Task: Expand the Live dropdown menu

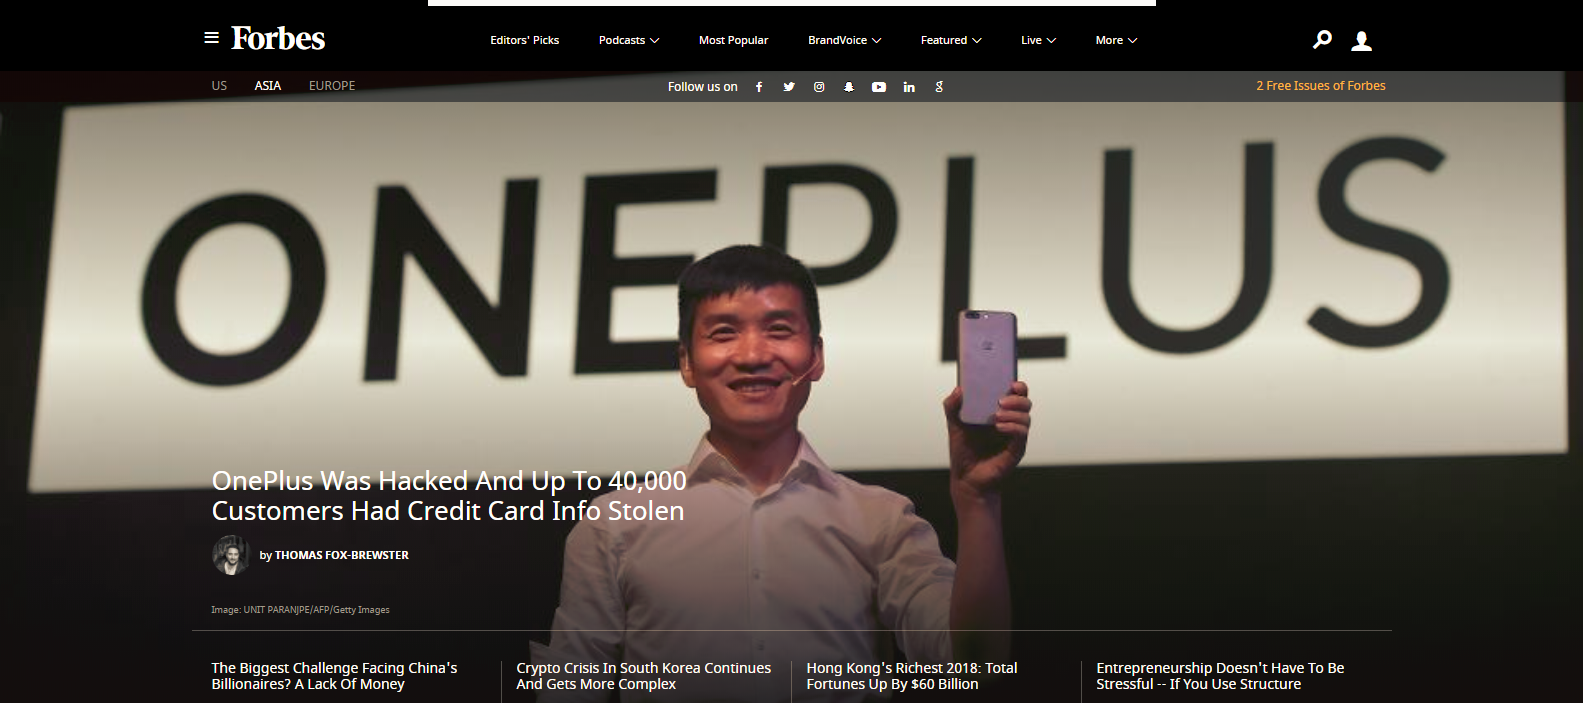Action: click(x=1038, y=40)
